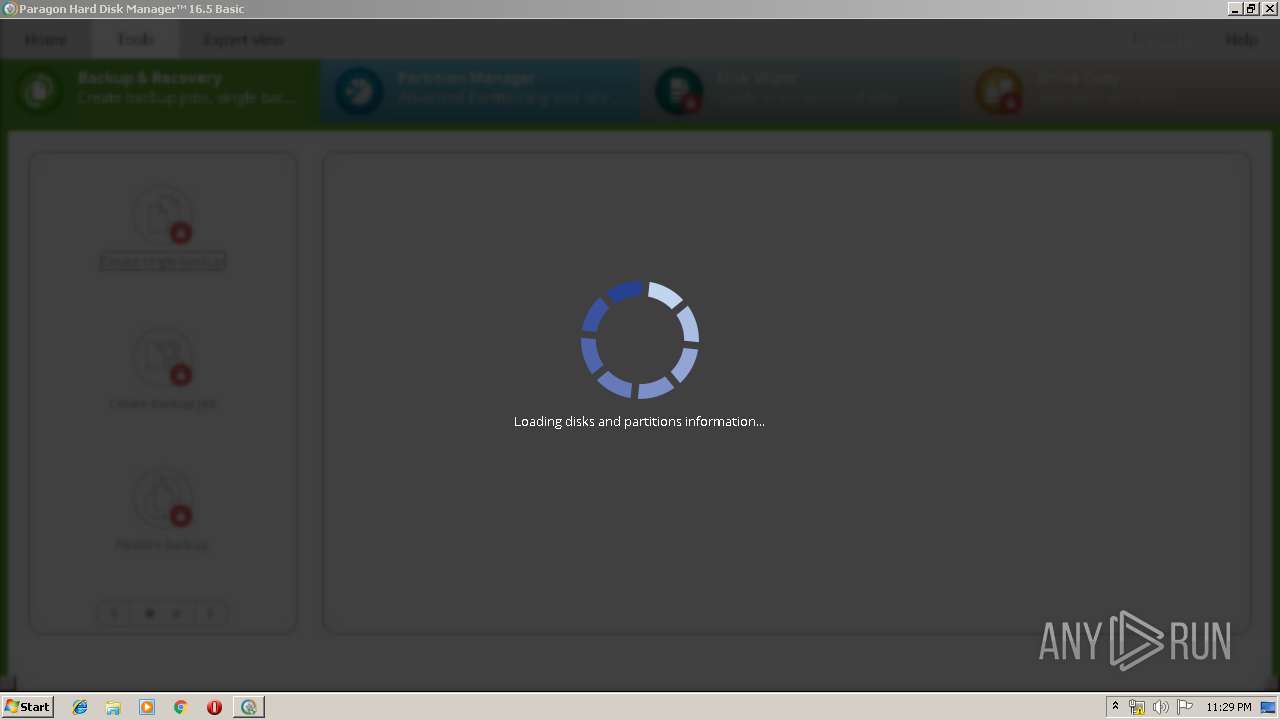Open the Help menu
Screen dimensions: 1280x720
1242,40
